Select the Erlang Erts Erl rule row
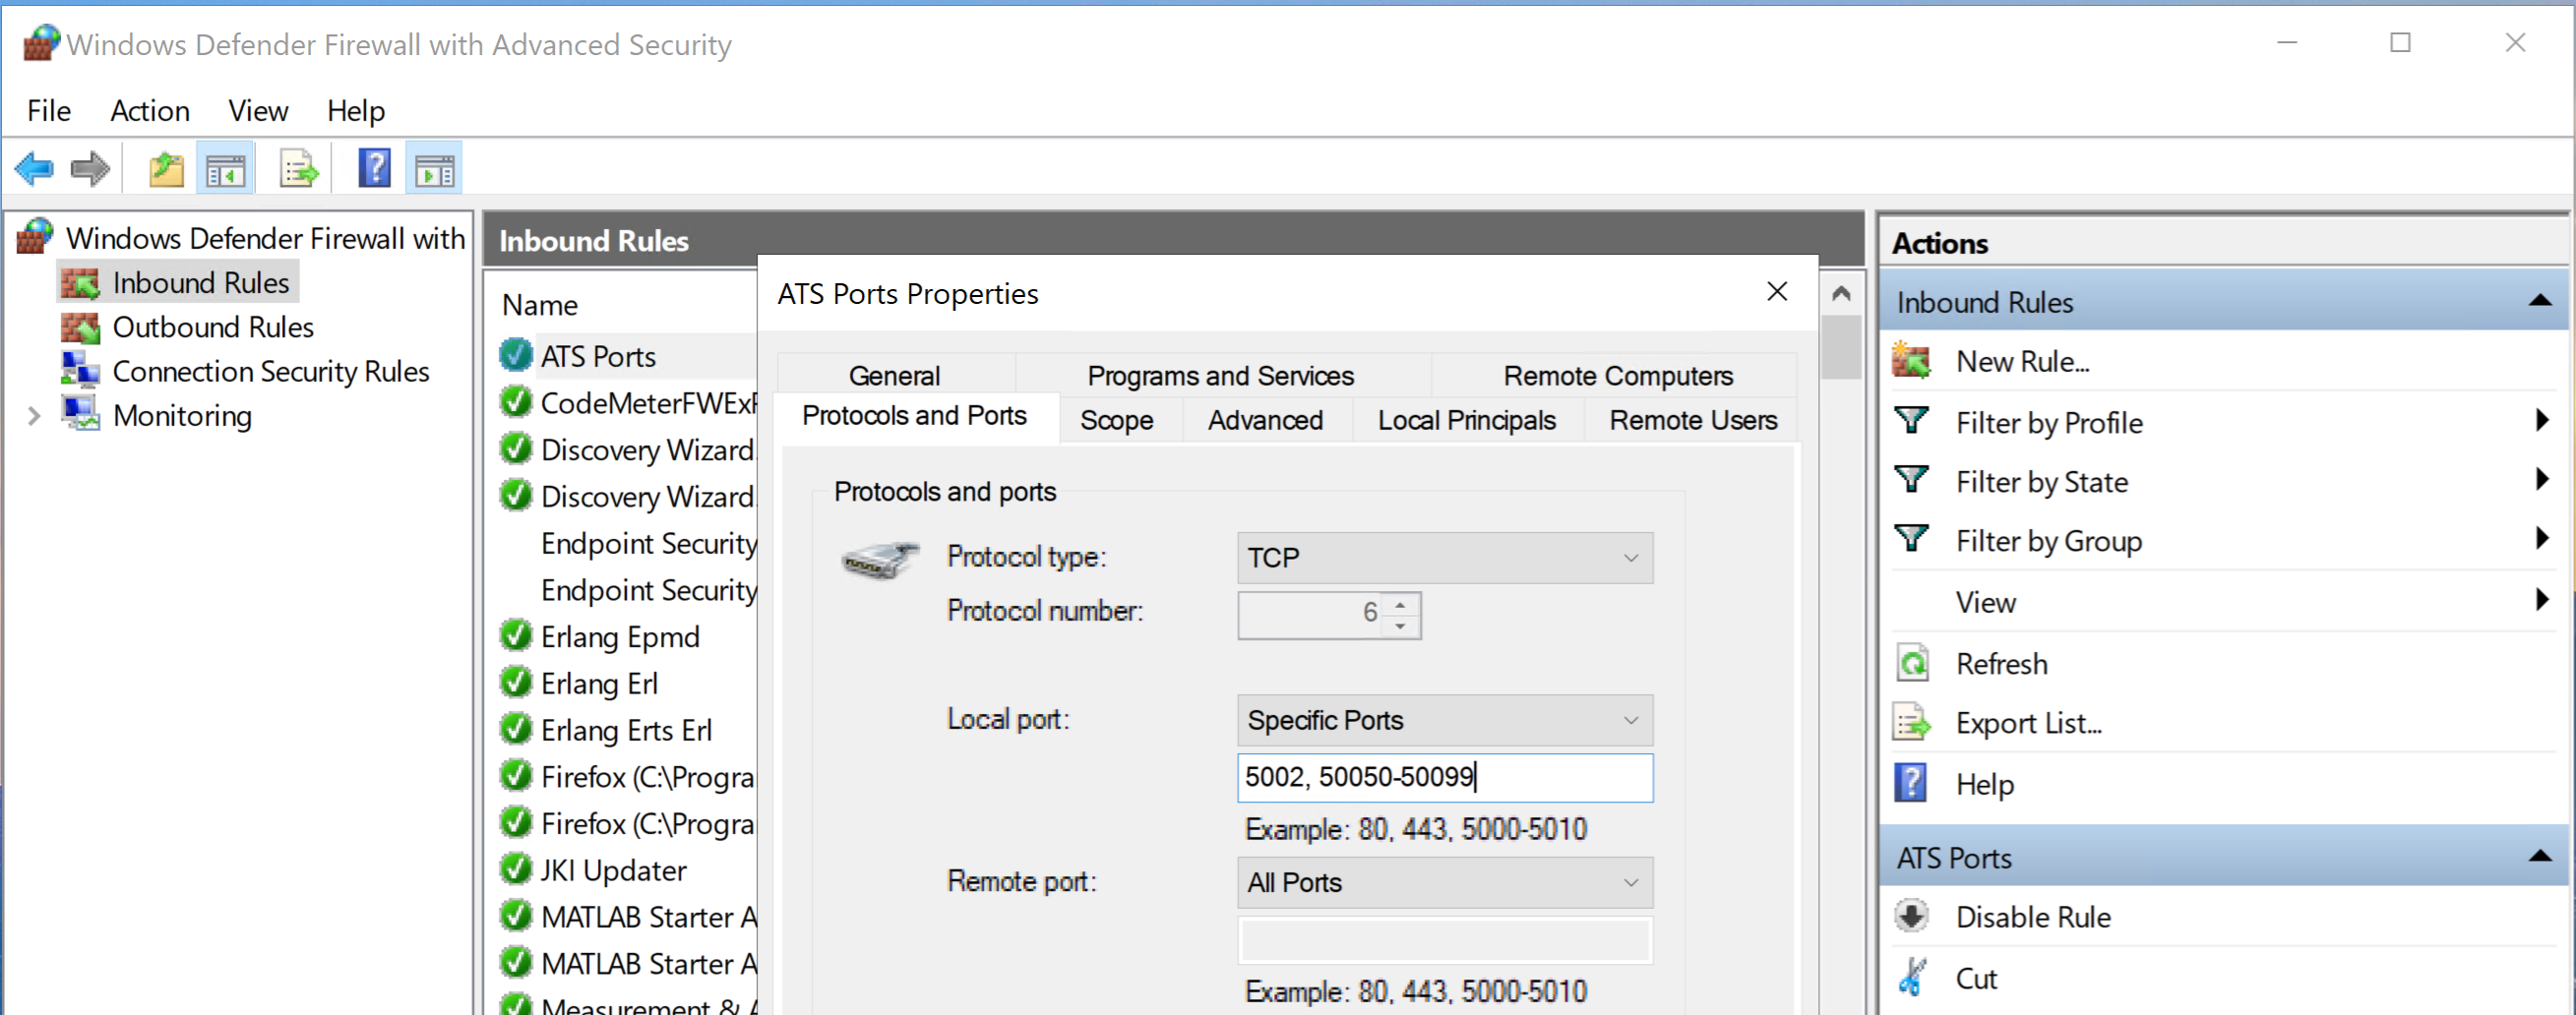Viewport: 2576px width, 1015px height. 627,730
